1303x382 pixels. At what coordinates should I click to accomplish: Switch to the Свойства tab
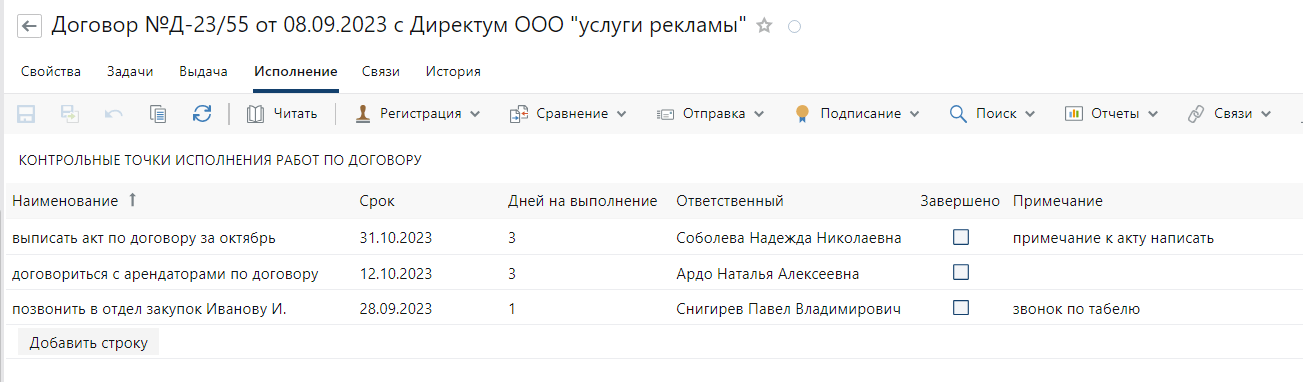click(50, 71)
